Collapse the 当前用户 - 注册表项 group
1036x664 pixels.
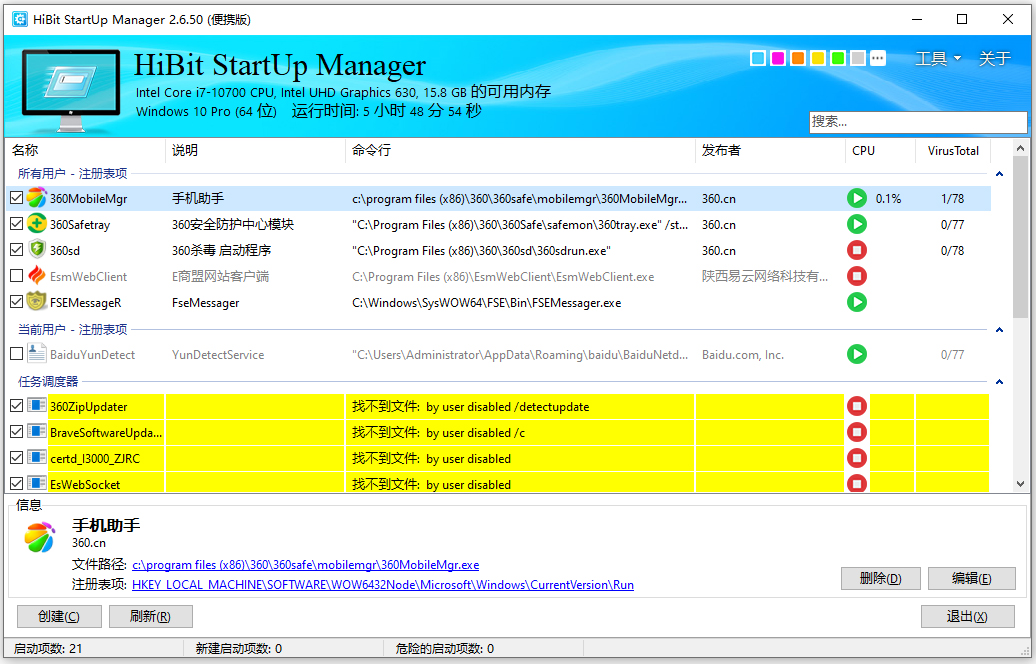coord(999,330)
